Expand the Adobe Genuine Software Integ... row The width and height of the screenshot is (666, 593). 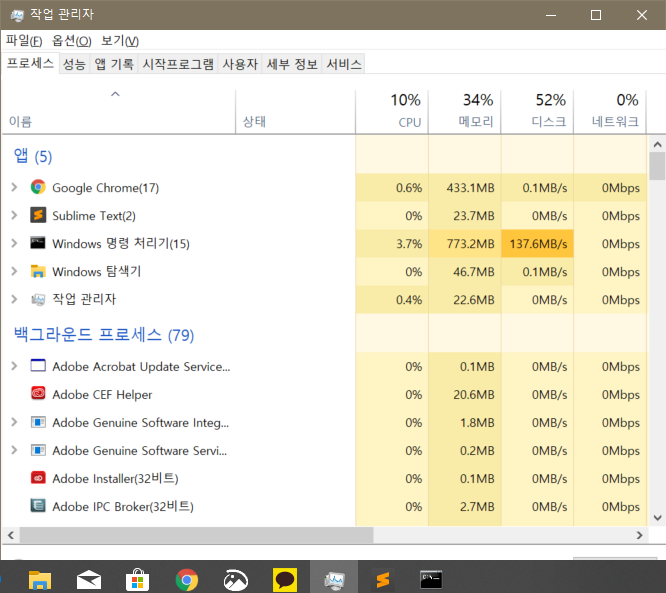pyautogui.click(x=14, y=422)
